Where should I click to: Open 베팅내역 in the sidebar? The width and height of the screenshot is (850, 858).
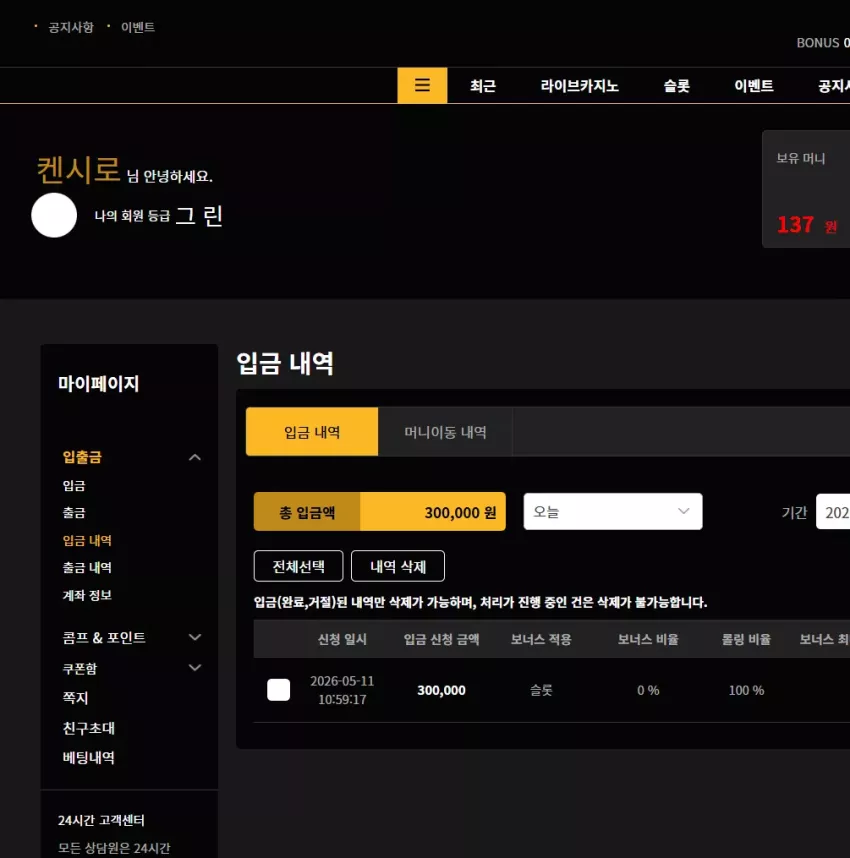[89, 757]
